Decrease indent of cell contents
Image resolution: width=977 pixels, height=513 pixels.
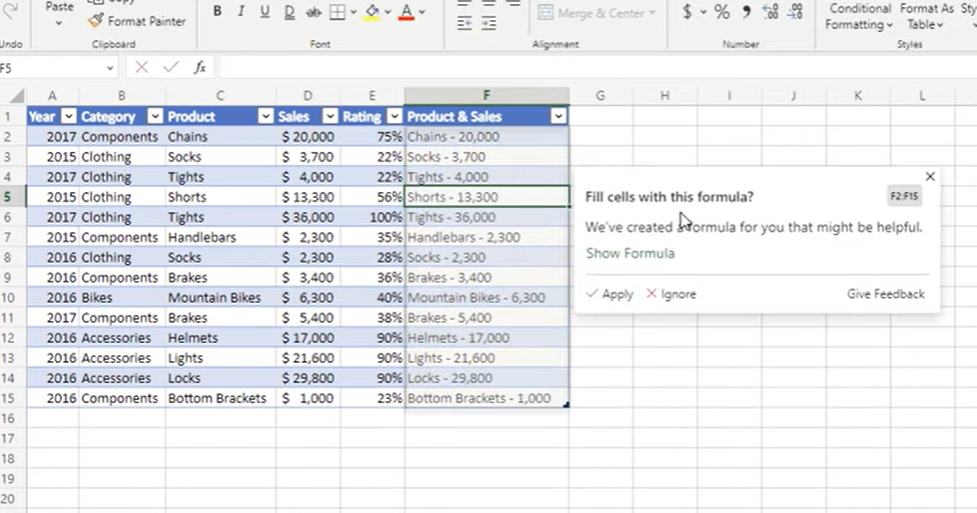coord(465,24)
